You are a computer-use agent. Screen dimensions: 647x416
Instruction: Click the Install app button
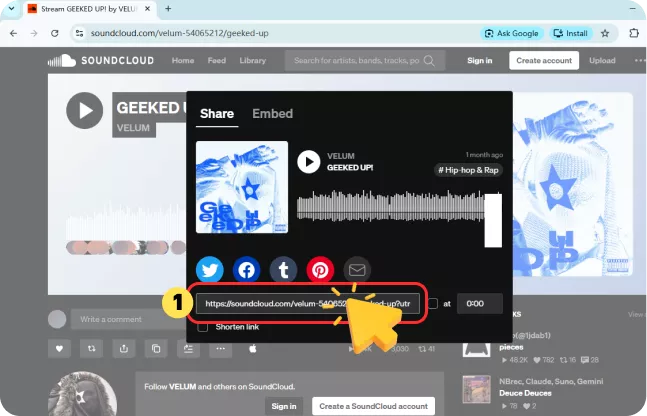pyautogui.click(x=571, y=33)
